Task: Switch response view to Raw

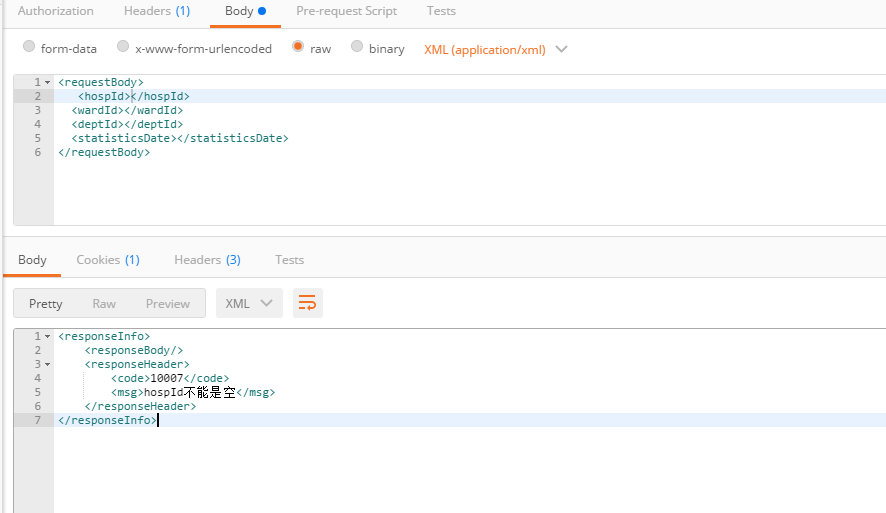Action: click(104, 303)
